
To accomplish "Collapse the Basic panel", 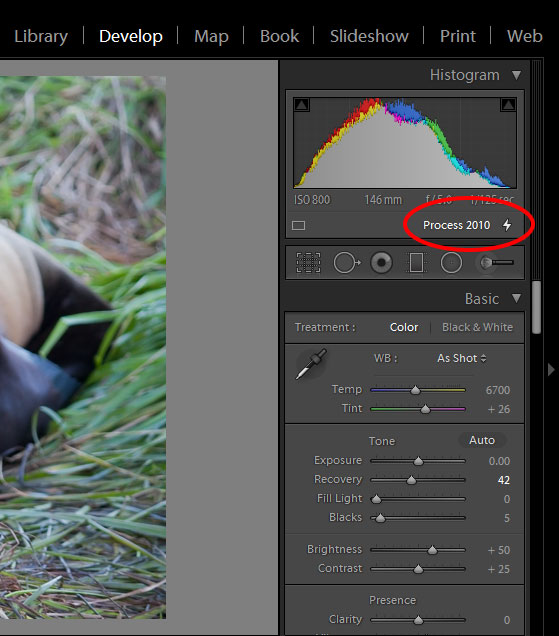I will [x=516, y=298].
